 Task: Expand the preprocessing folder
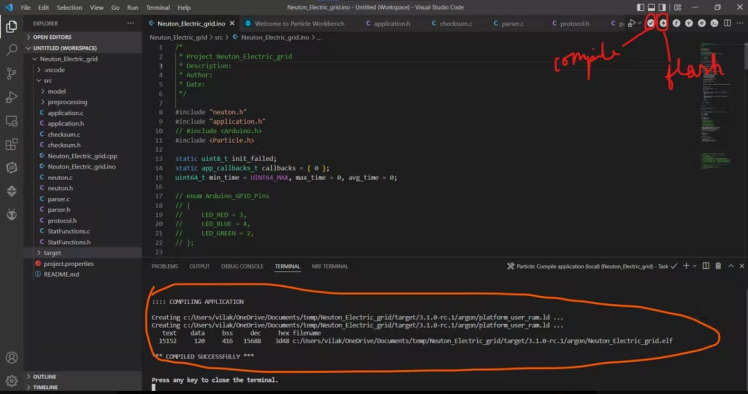click(83, 102)
